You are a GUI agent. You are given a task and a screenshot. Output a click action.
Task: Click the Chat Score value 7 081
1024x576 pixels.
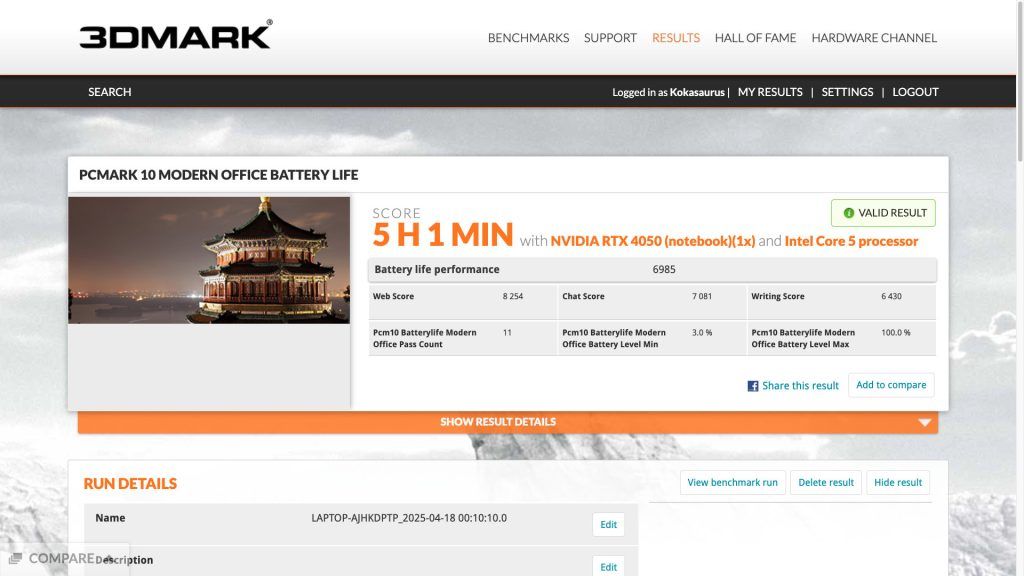click(x=702, y=296)
